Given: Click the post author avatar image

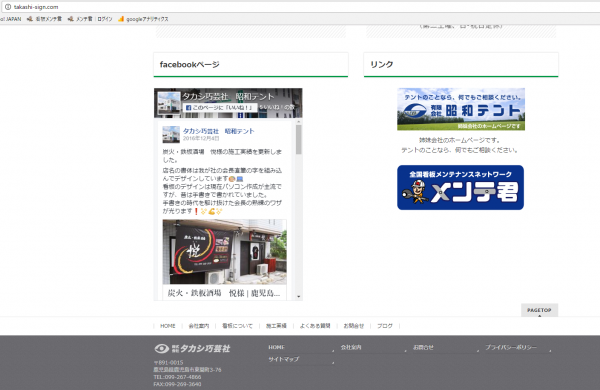Looking at the screenshot, I should 171,134.
